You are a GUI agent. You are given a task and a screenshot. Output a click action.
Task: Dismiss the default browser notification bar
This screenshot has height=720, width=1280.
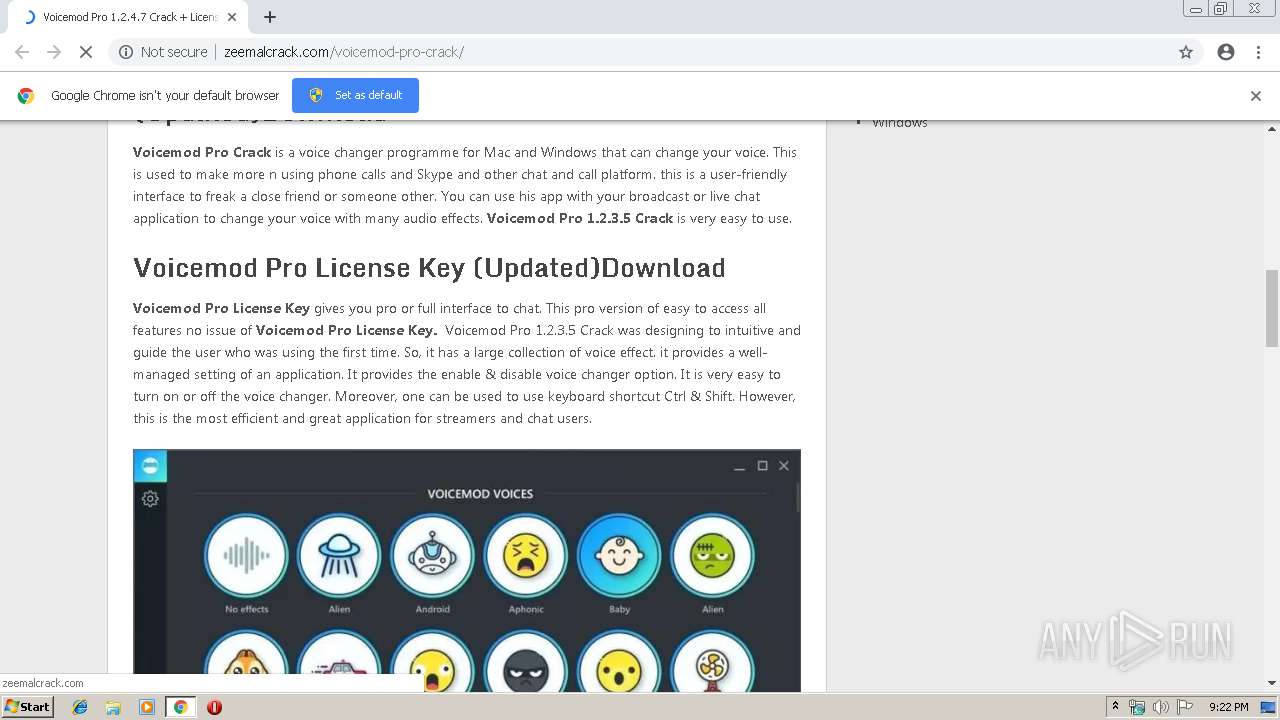coord(1256,96)
